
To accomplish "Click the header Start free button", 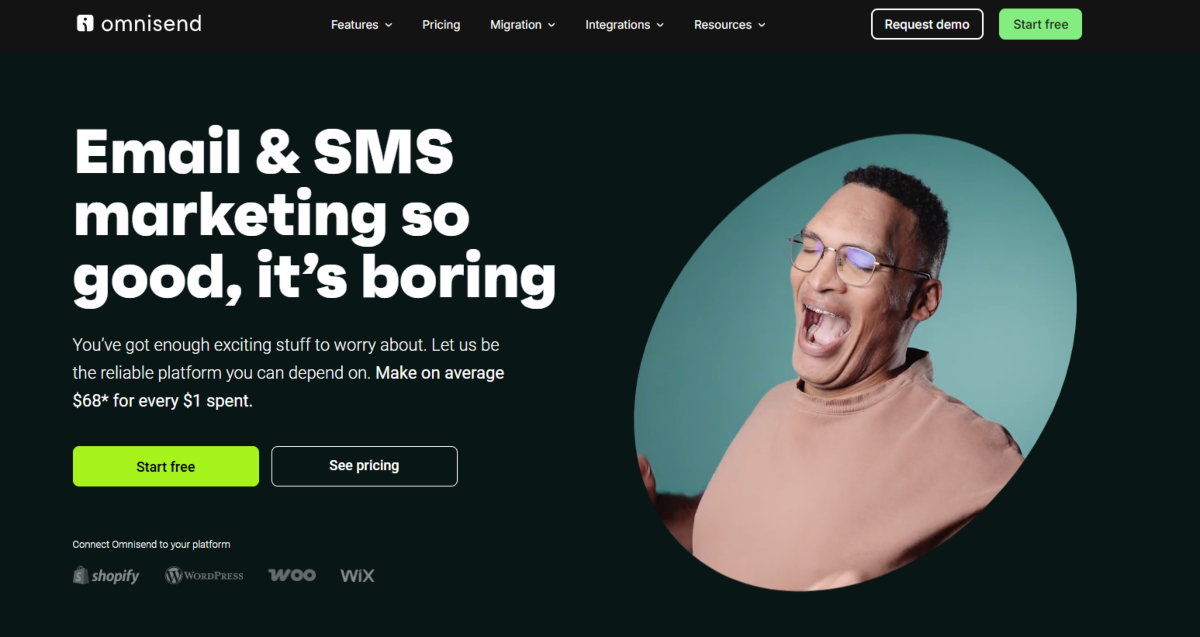I will pos(1040,24).
